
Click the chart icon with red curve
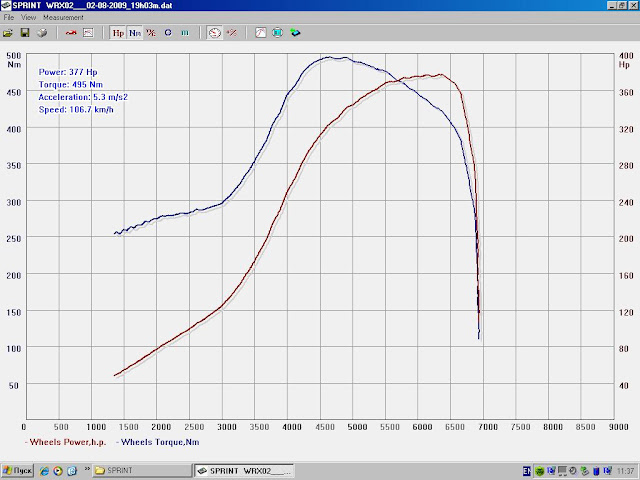click(x=261, y=33)
